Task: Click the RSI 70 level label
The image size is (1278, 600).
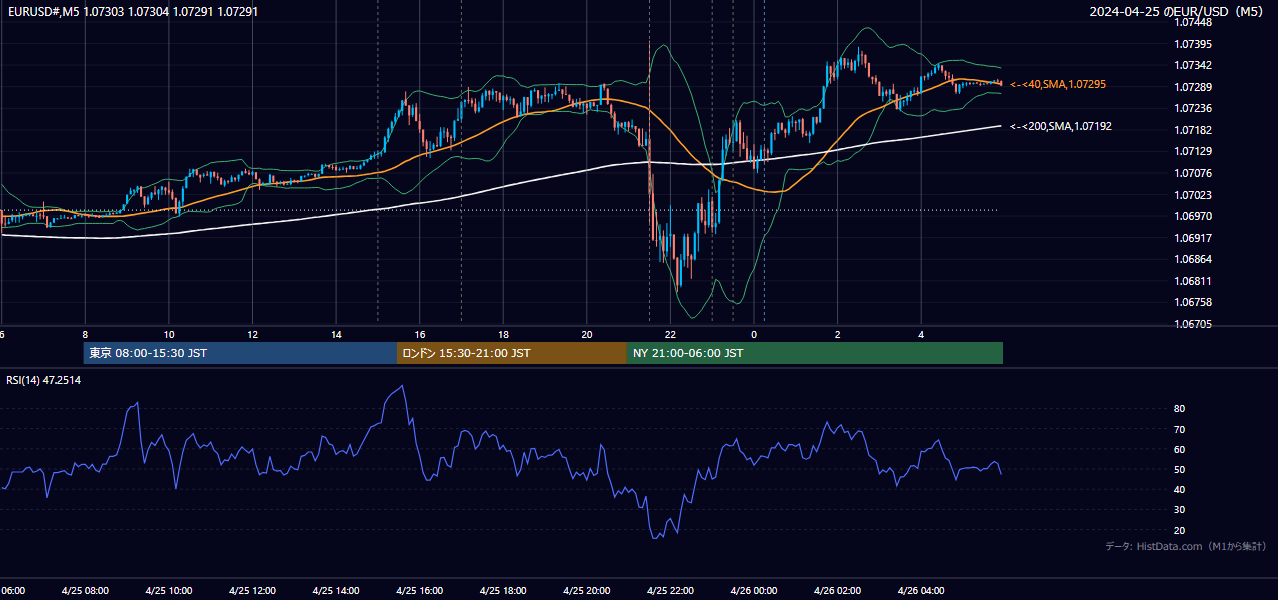Action: click(x=1179, y=429)
